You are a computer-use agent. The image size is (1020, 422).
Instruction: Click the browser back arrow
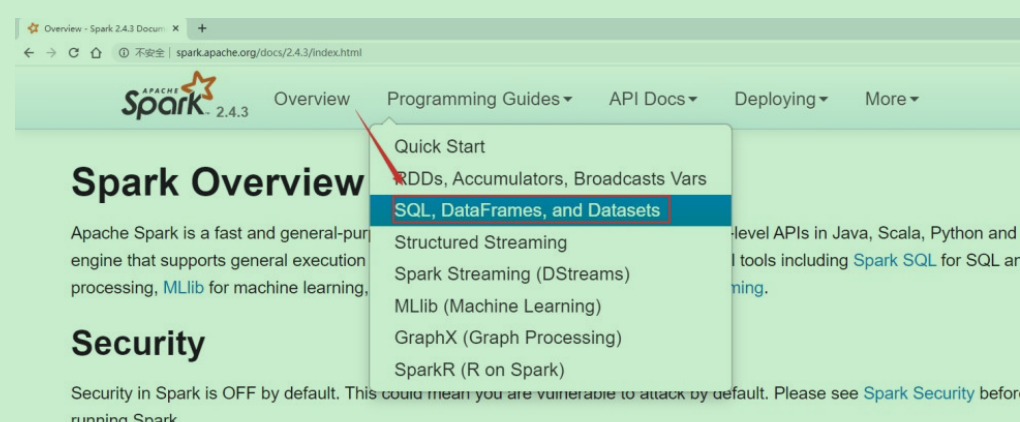(29, 53)
